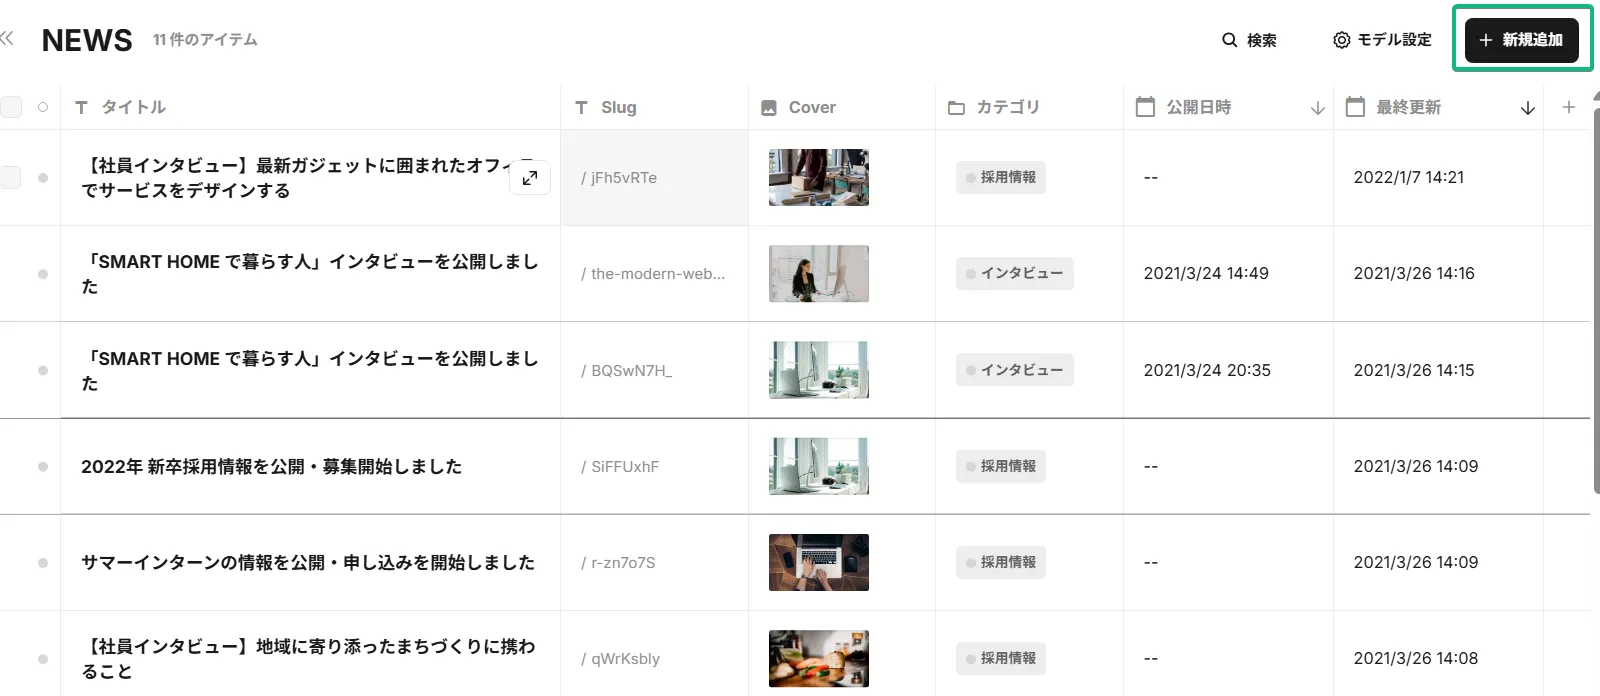Click インタビュー tag in the-modern-web row
Viewport: 1600px width, 696px height.
pos(1015,273)
